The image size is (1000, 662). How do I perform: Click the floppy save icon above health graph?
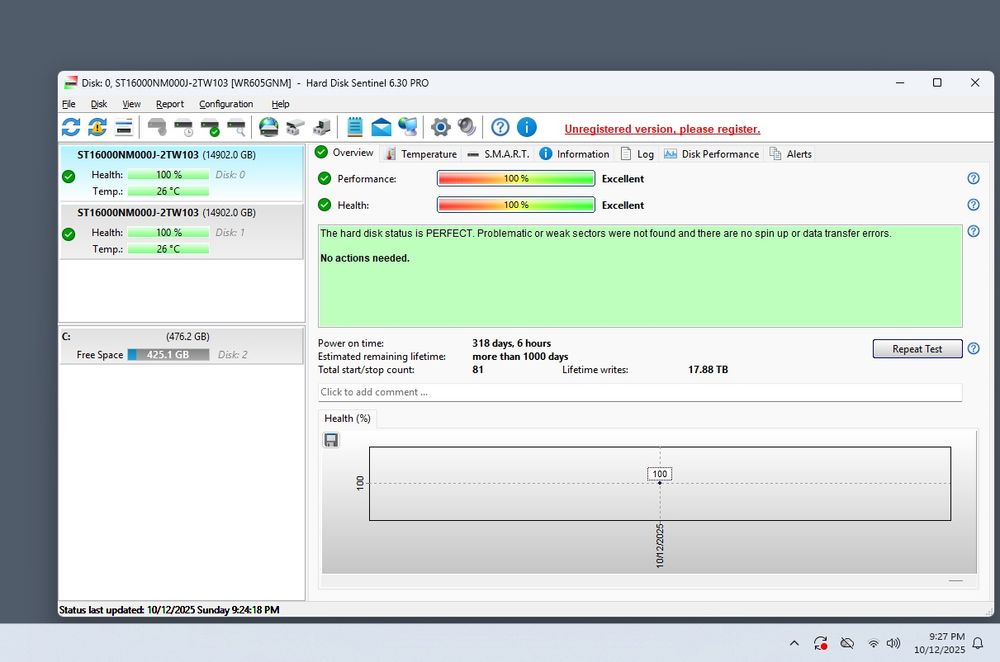(331, 440)
